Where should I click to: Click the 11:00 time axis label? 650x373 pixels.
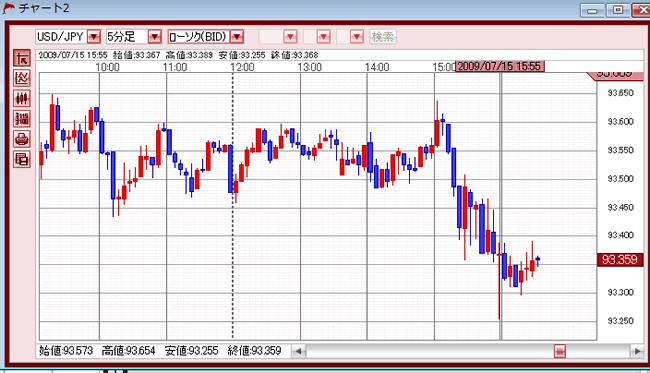coord(175,67)
